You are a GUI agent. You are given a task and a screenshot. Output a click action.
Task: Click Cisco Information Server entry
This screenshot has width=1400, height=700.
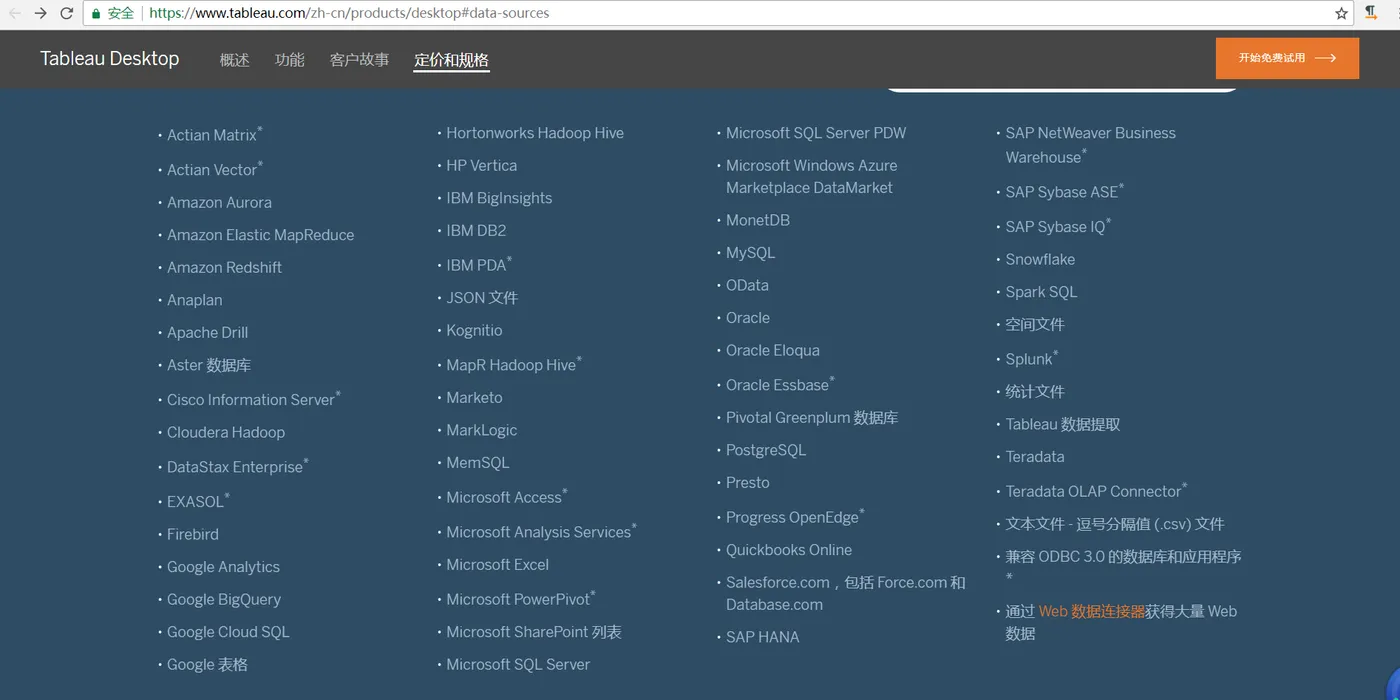click(x=254, y=398)
